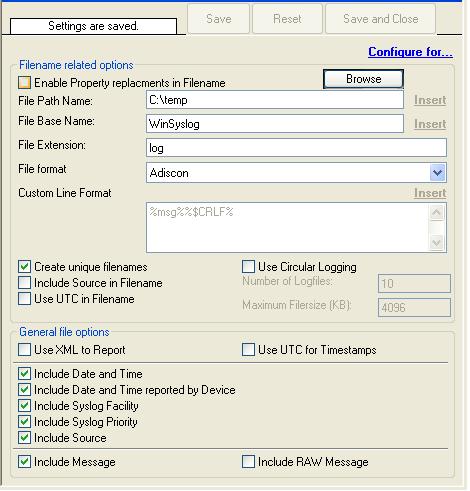Screen dimensions: 470x491
Task: Disable Include Syslog Facility
Action: point(24,406)
